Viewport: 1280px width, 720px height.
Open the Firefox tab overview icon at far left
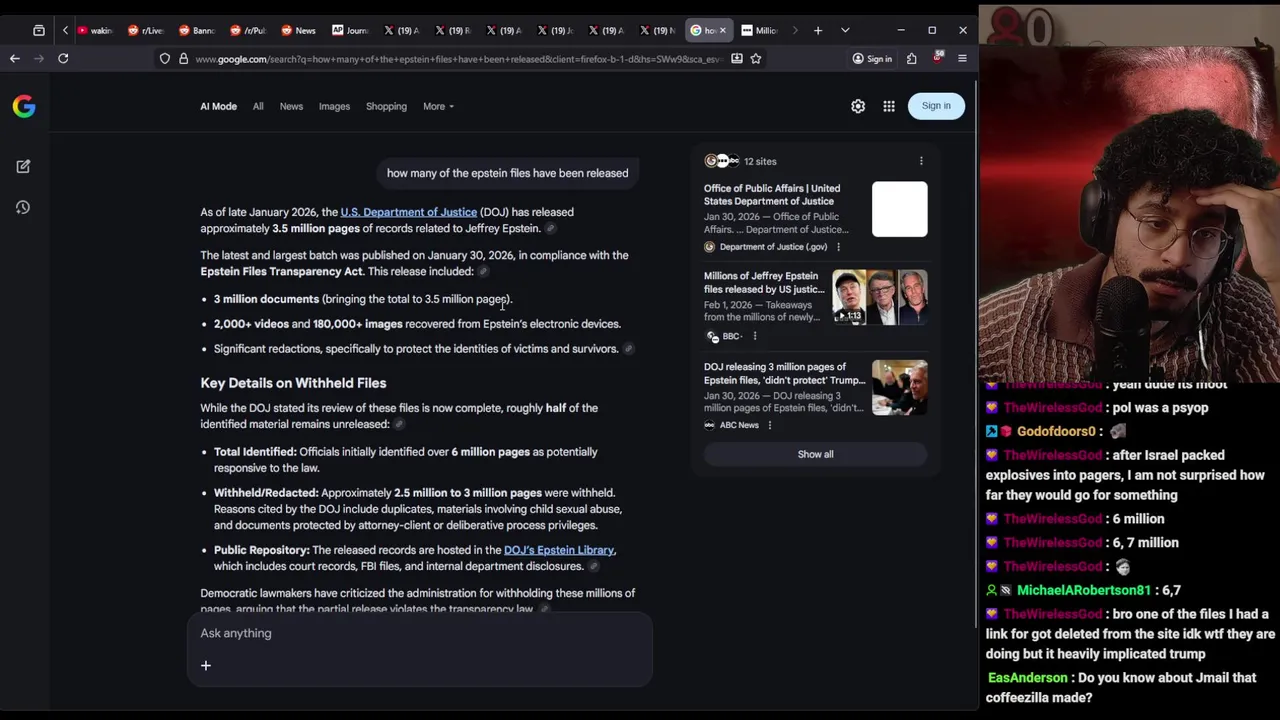[39, 31]
